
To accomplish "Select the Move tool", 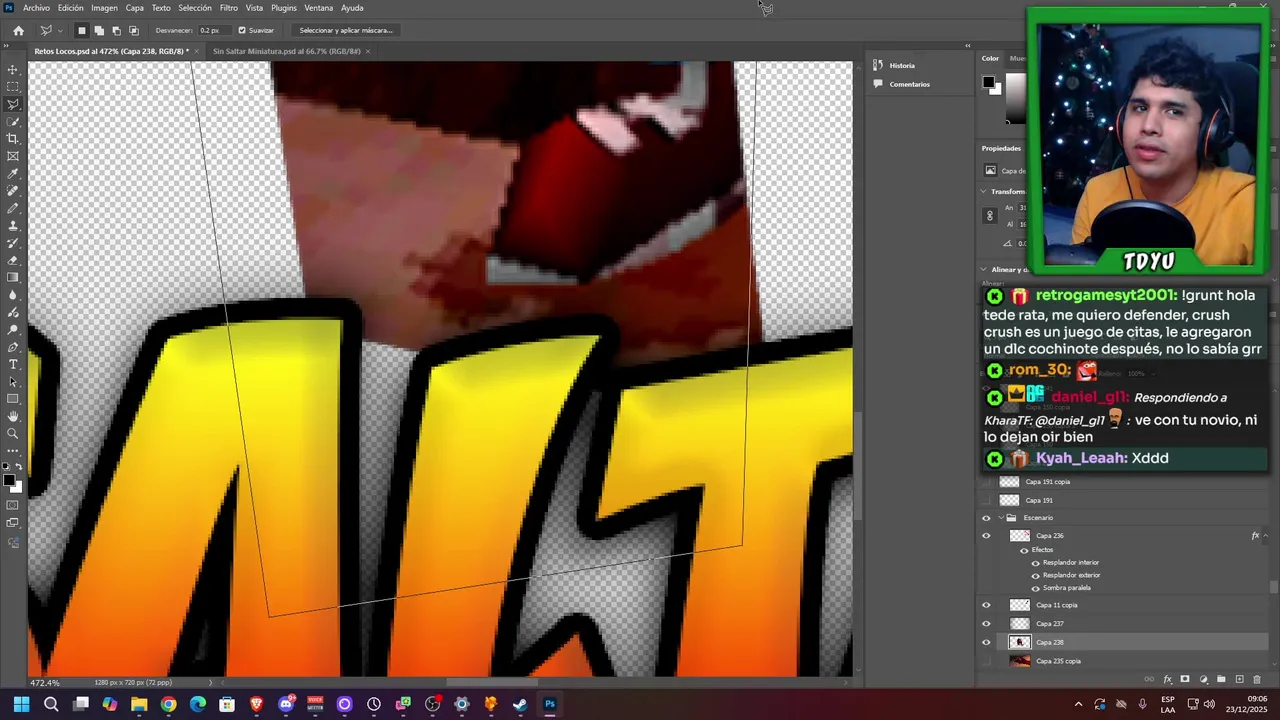I will (x=13, y=69).
